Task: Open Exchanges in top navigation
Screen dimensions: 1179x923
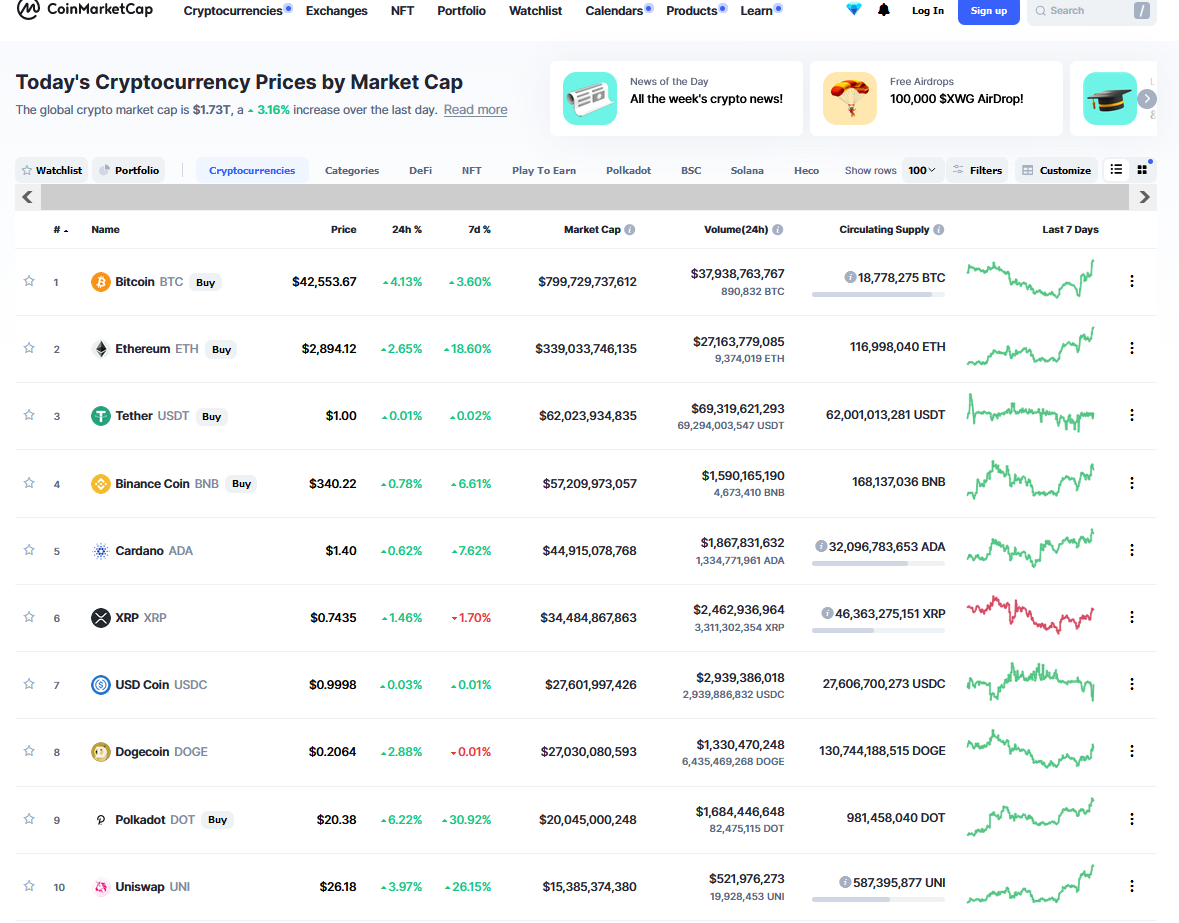Action: point(336,11)
